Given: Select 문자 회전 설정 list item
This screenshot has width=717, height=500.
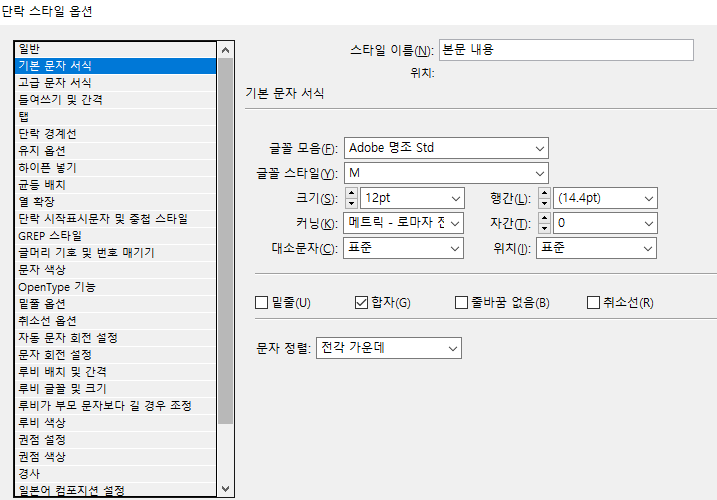Looking at the screenshot, I should click(115, 355).
